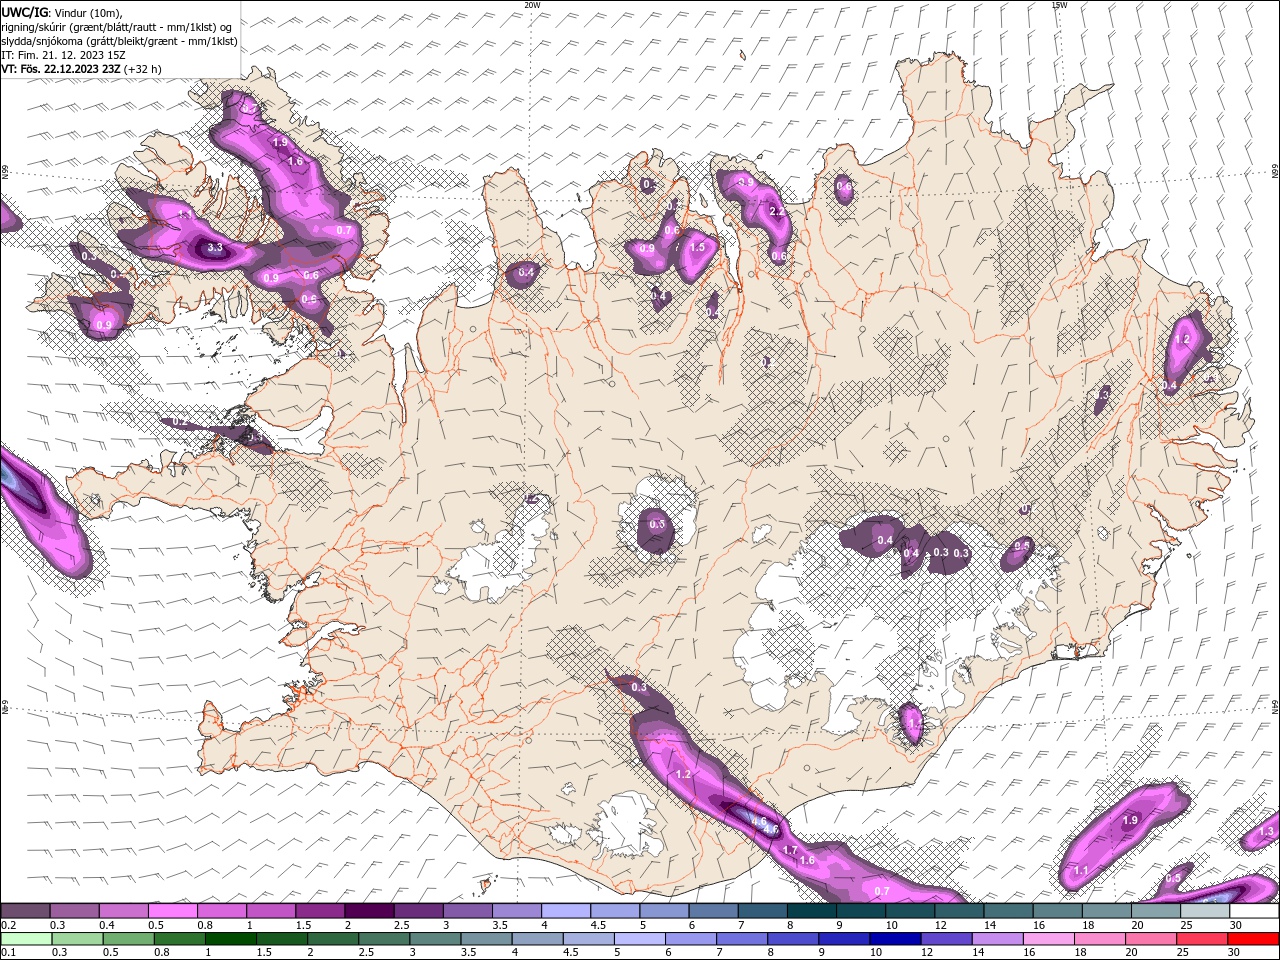Select the dark purple 2 swatch on purple-to-teal scale
1280x960 pixels.
369,911
